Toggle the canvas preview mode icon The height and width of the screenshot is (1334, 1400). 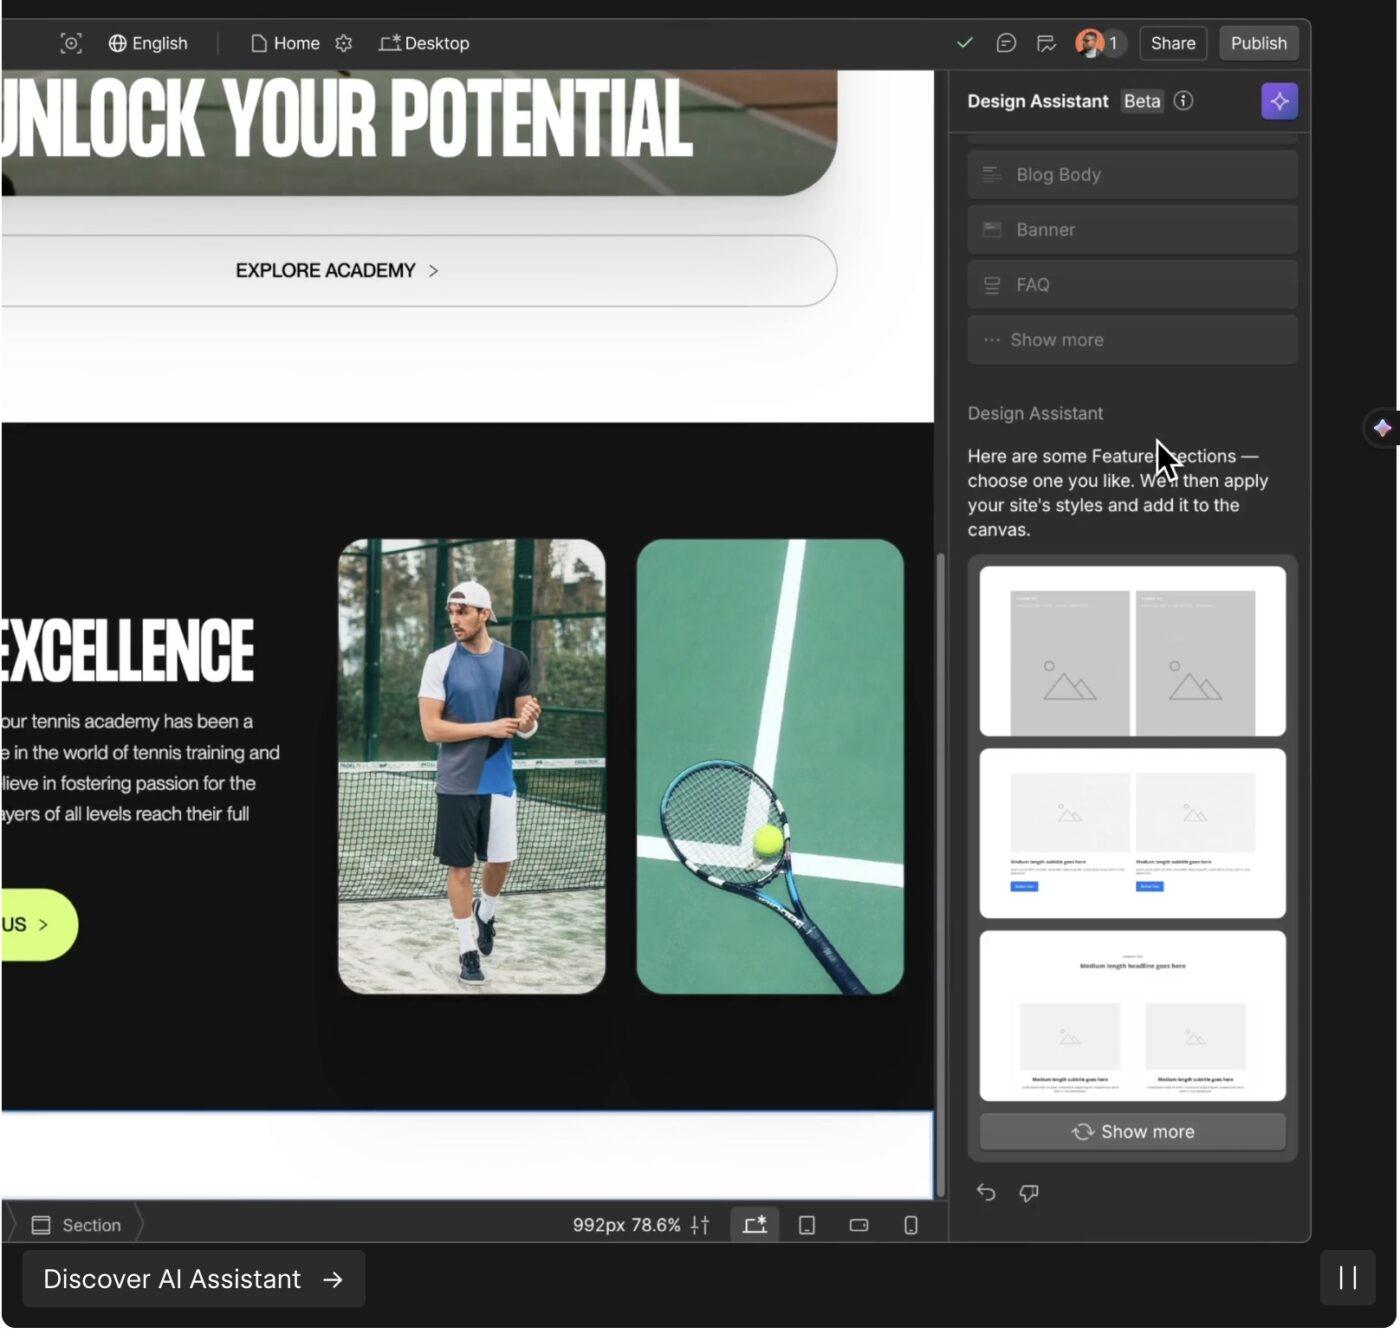71,43
